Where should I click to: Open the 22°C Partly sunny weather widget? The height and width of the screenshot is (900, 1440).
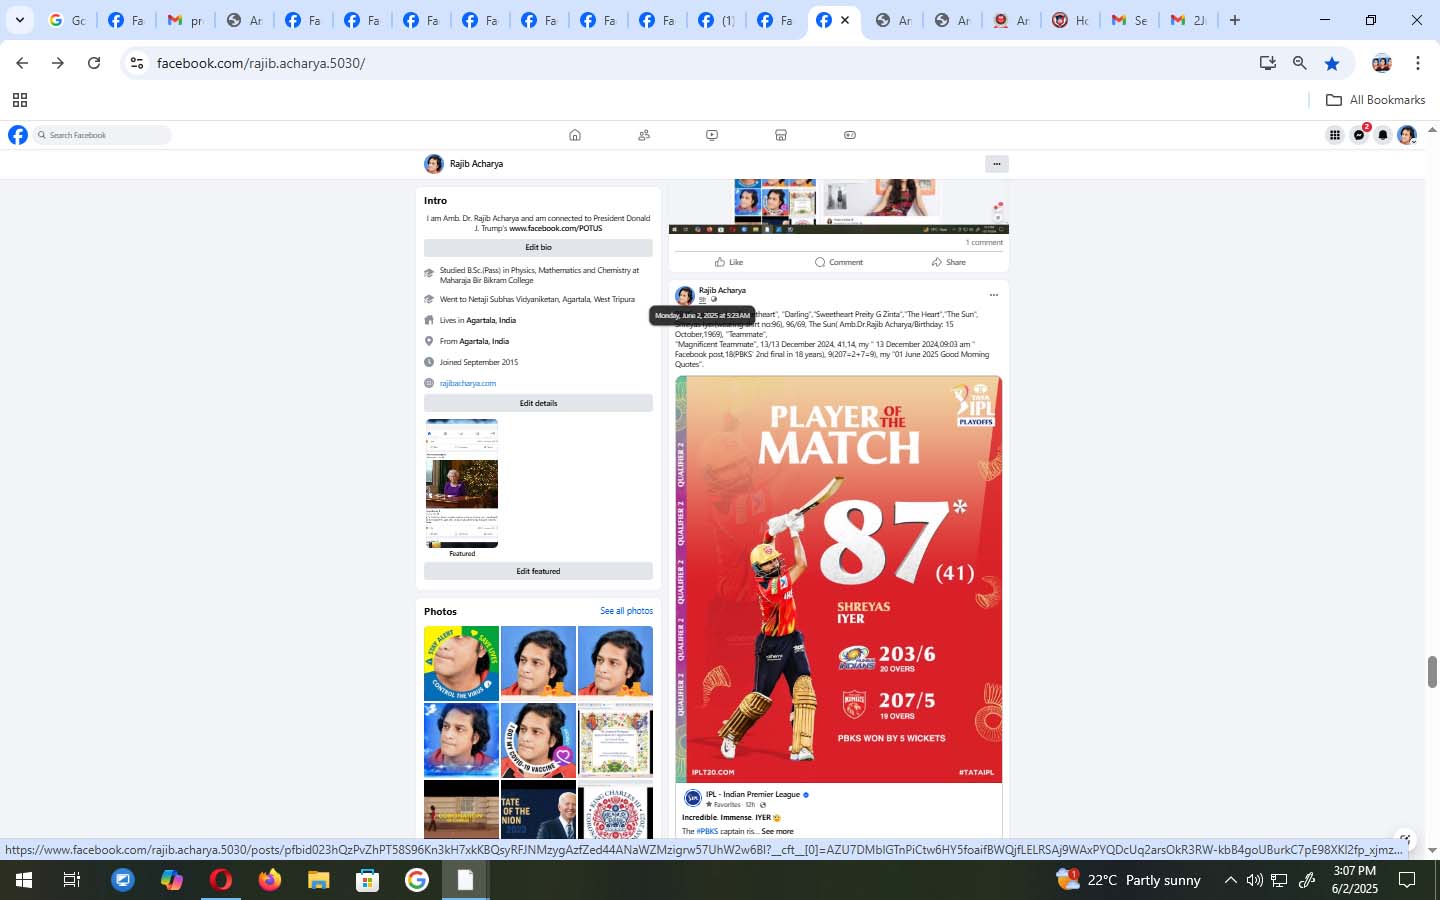pyautogui.click(x=1128, y=880)
